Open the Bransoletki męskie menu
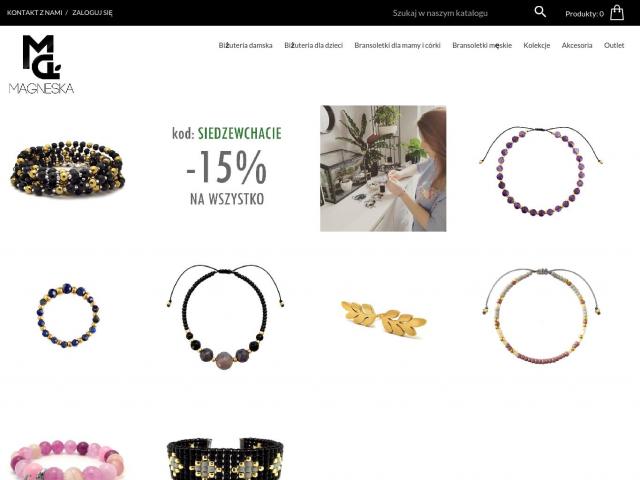The height and width of the screenshot is (480, 640). [482, 45]
